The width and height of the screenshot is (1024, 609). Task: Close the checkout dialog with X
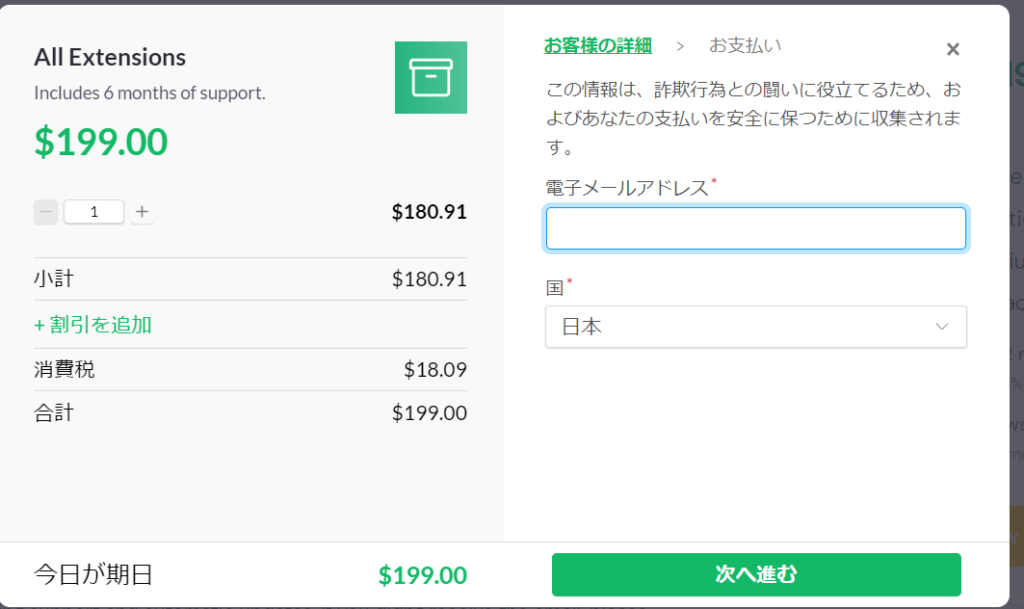pos(953,49)
